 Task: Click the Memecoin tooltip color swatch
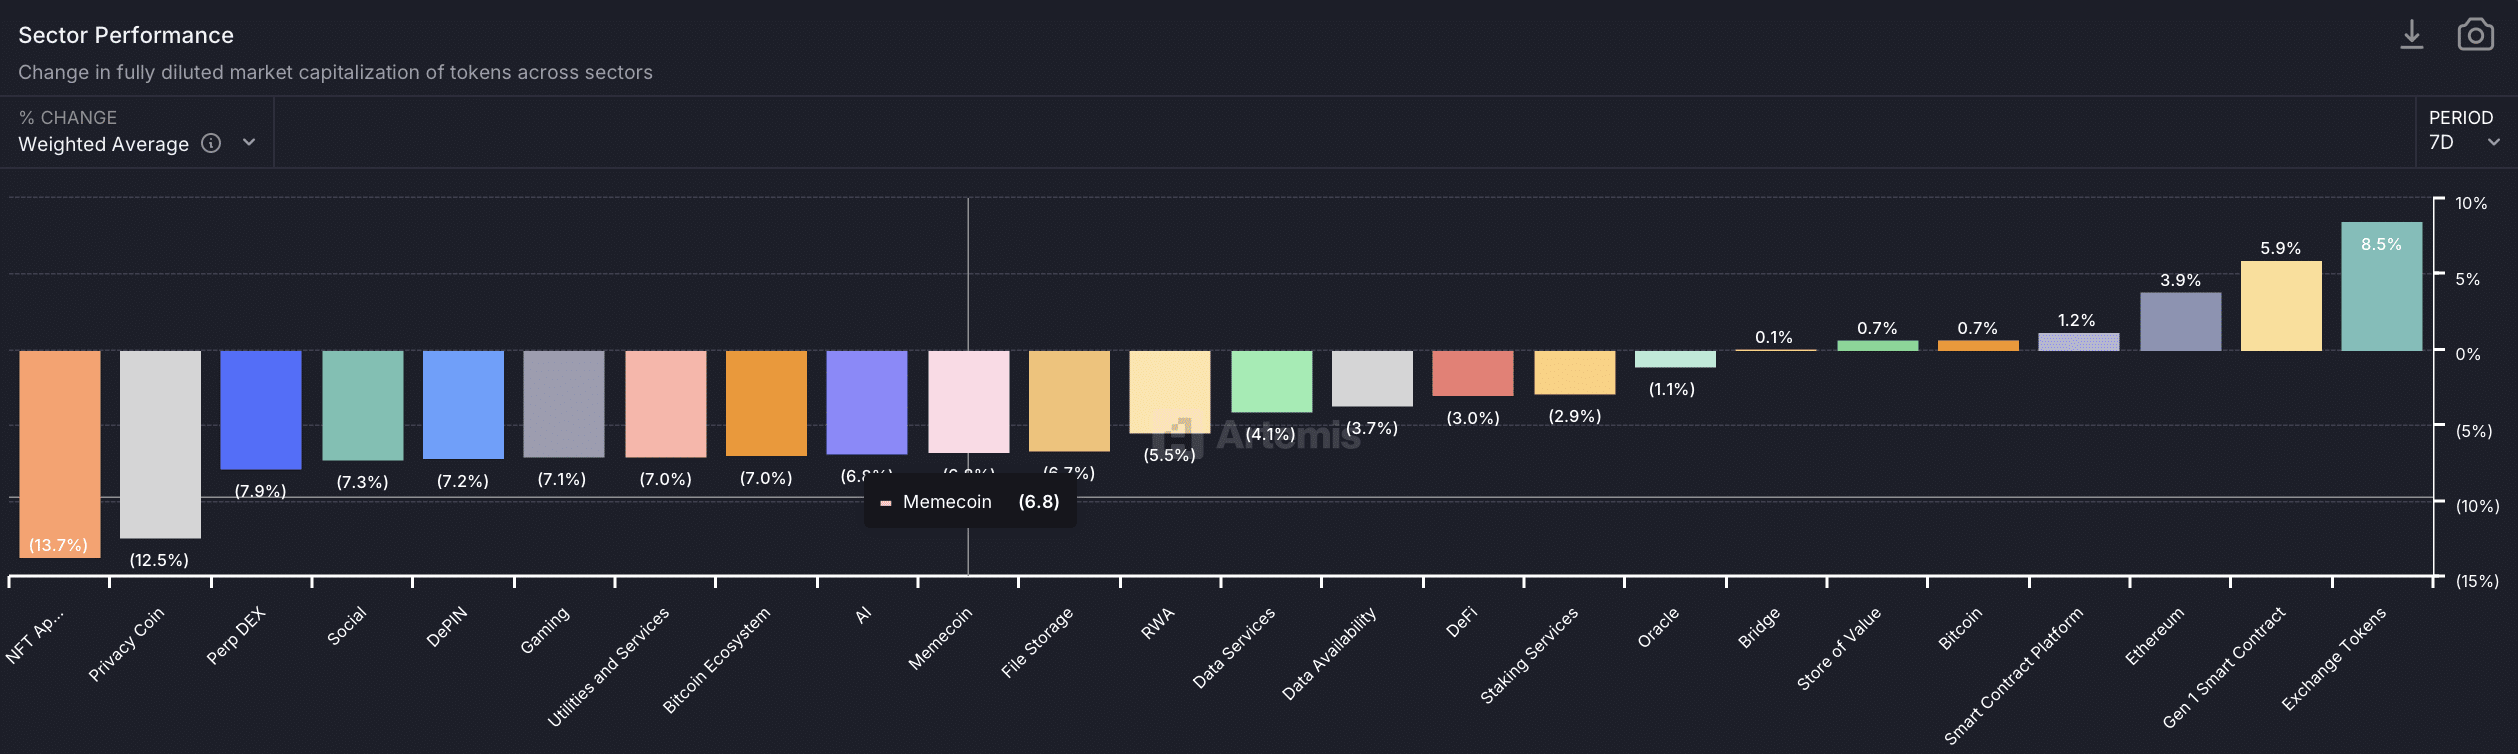885,503
